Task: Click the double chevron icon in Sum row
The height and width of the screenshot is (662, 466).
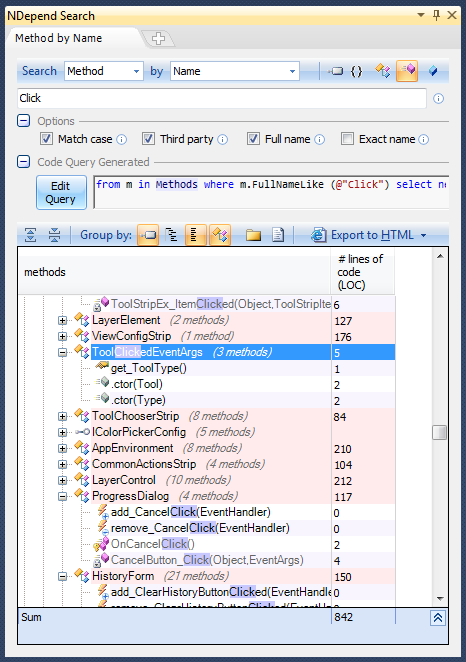Action: point(438,619)
